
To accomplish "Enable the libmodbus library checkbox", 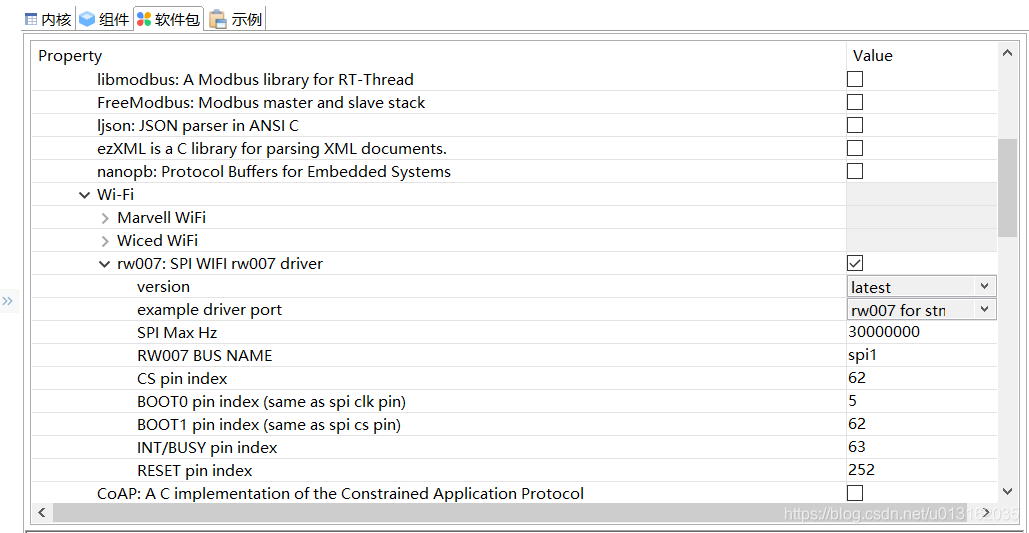I will [x=854, y=79].
